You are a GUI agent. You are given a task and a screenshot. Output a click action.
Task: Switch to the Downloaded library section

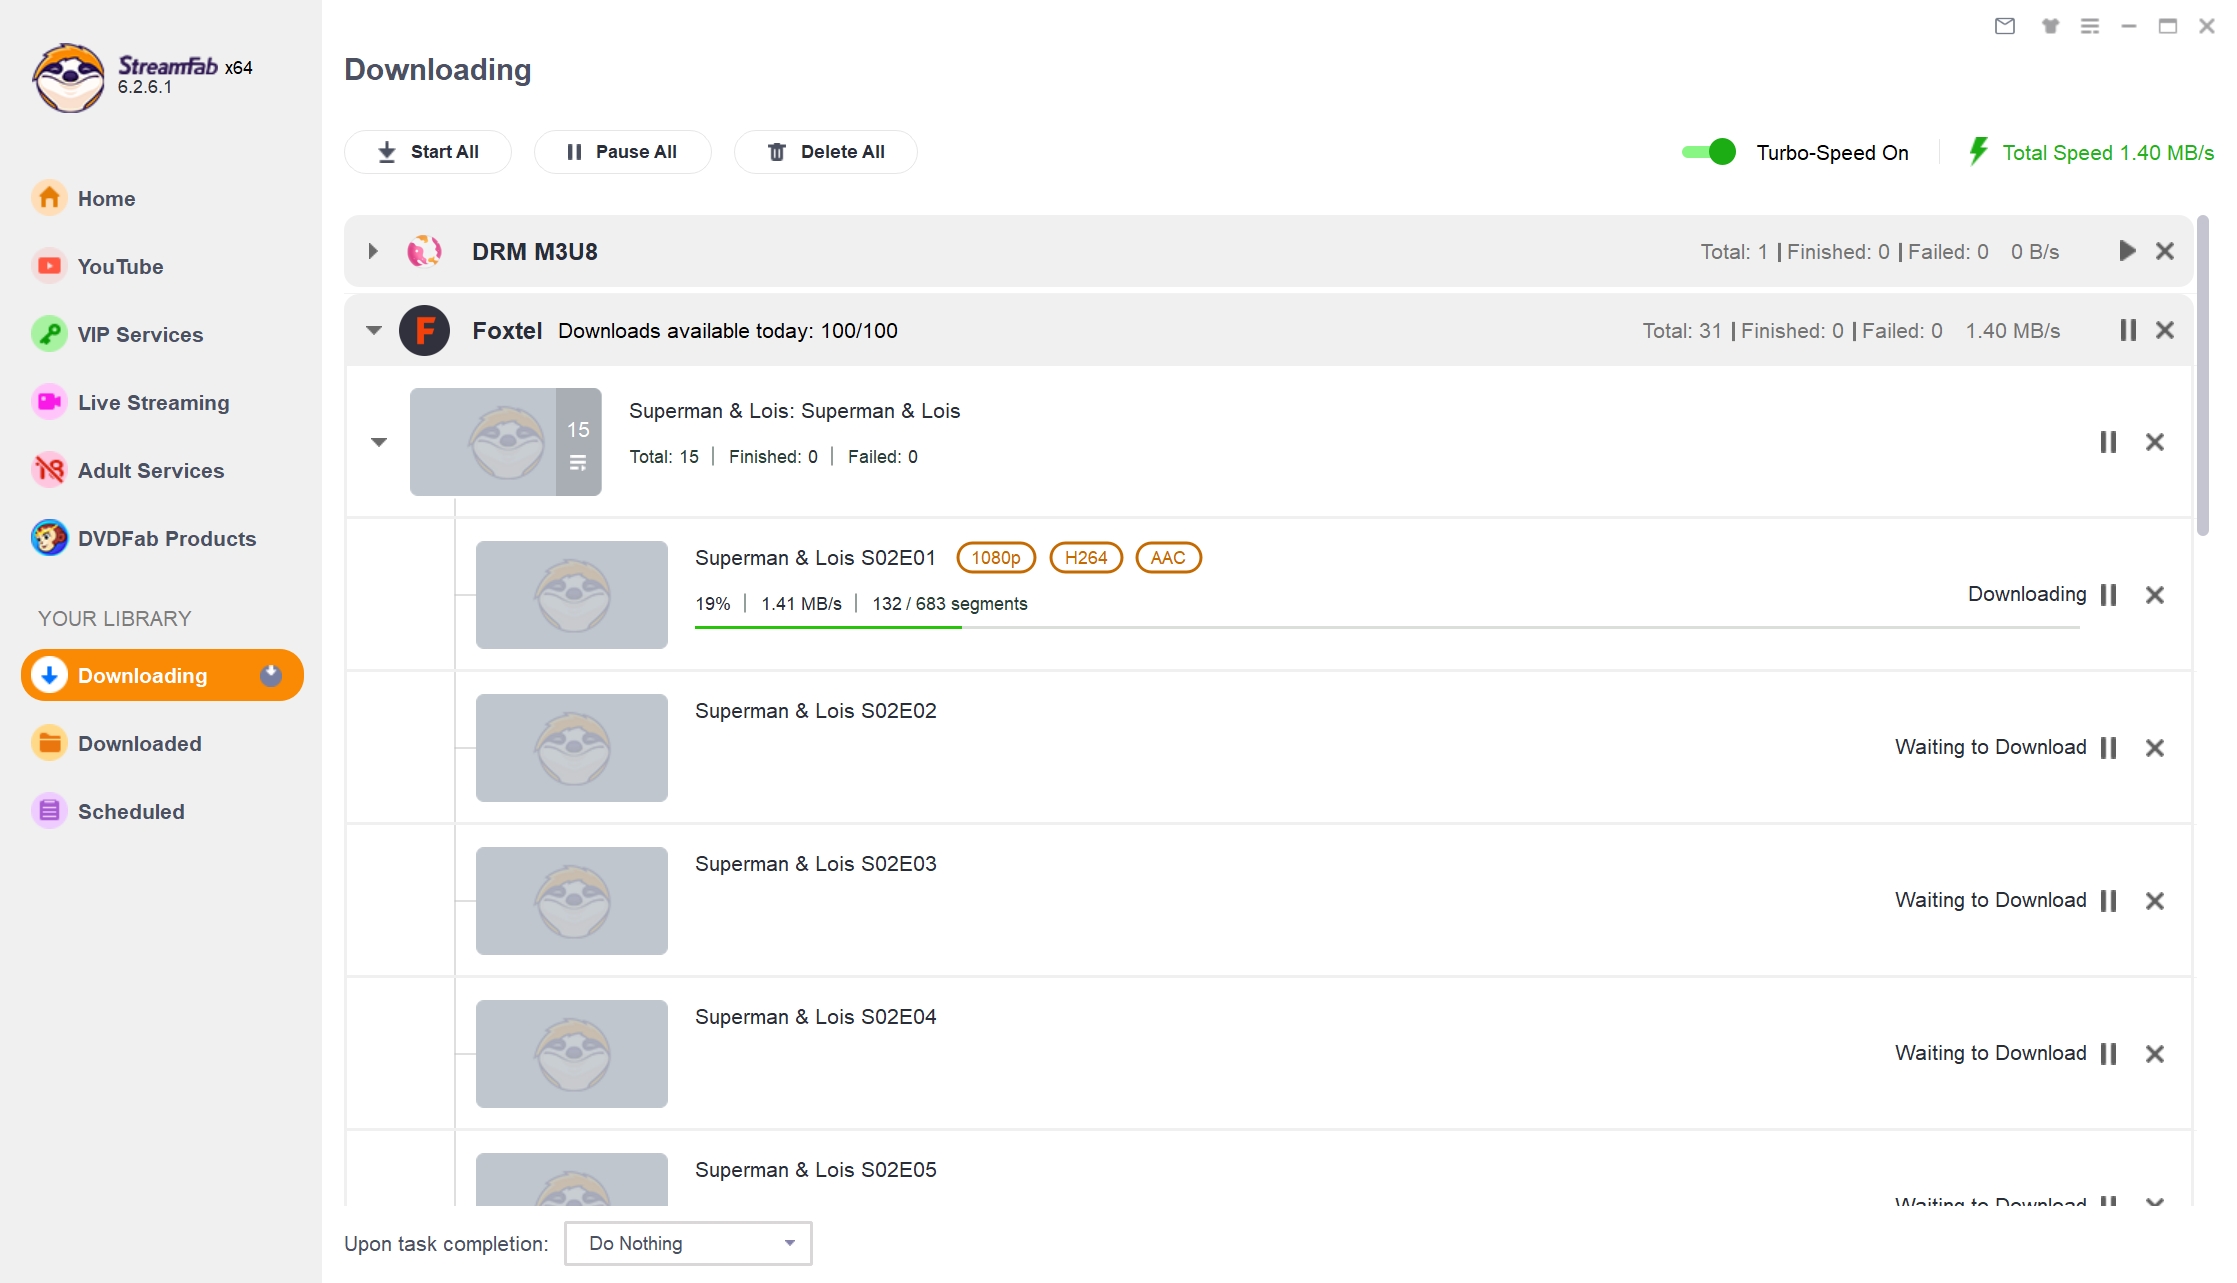point(140,743)
